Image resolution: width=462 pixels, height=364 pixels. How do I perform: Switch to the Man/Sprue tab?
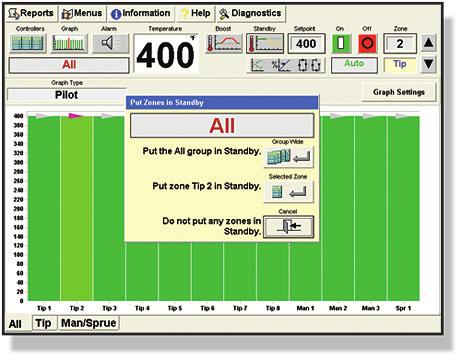89,323
